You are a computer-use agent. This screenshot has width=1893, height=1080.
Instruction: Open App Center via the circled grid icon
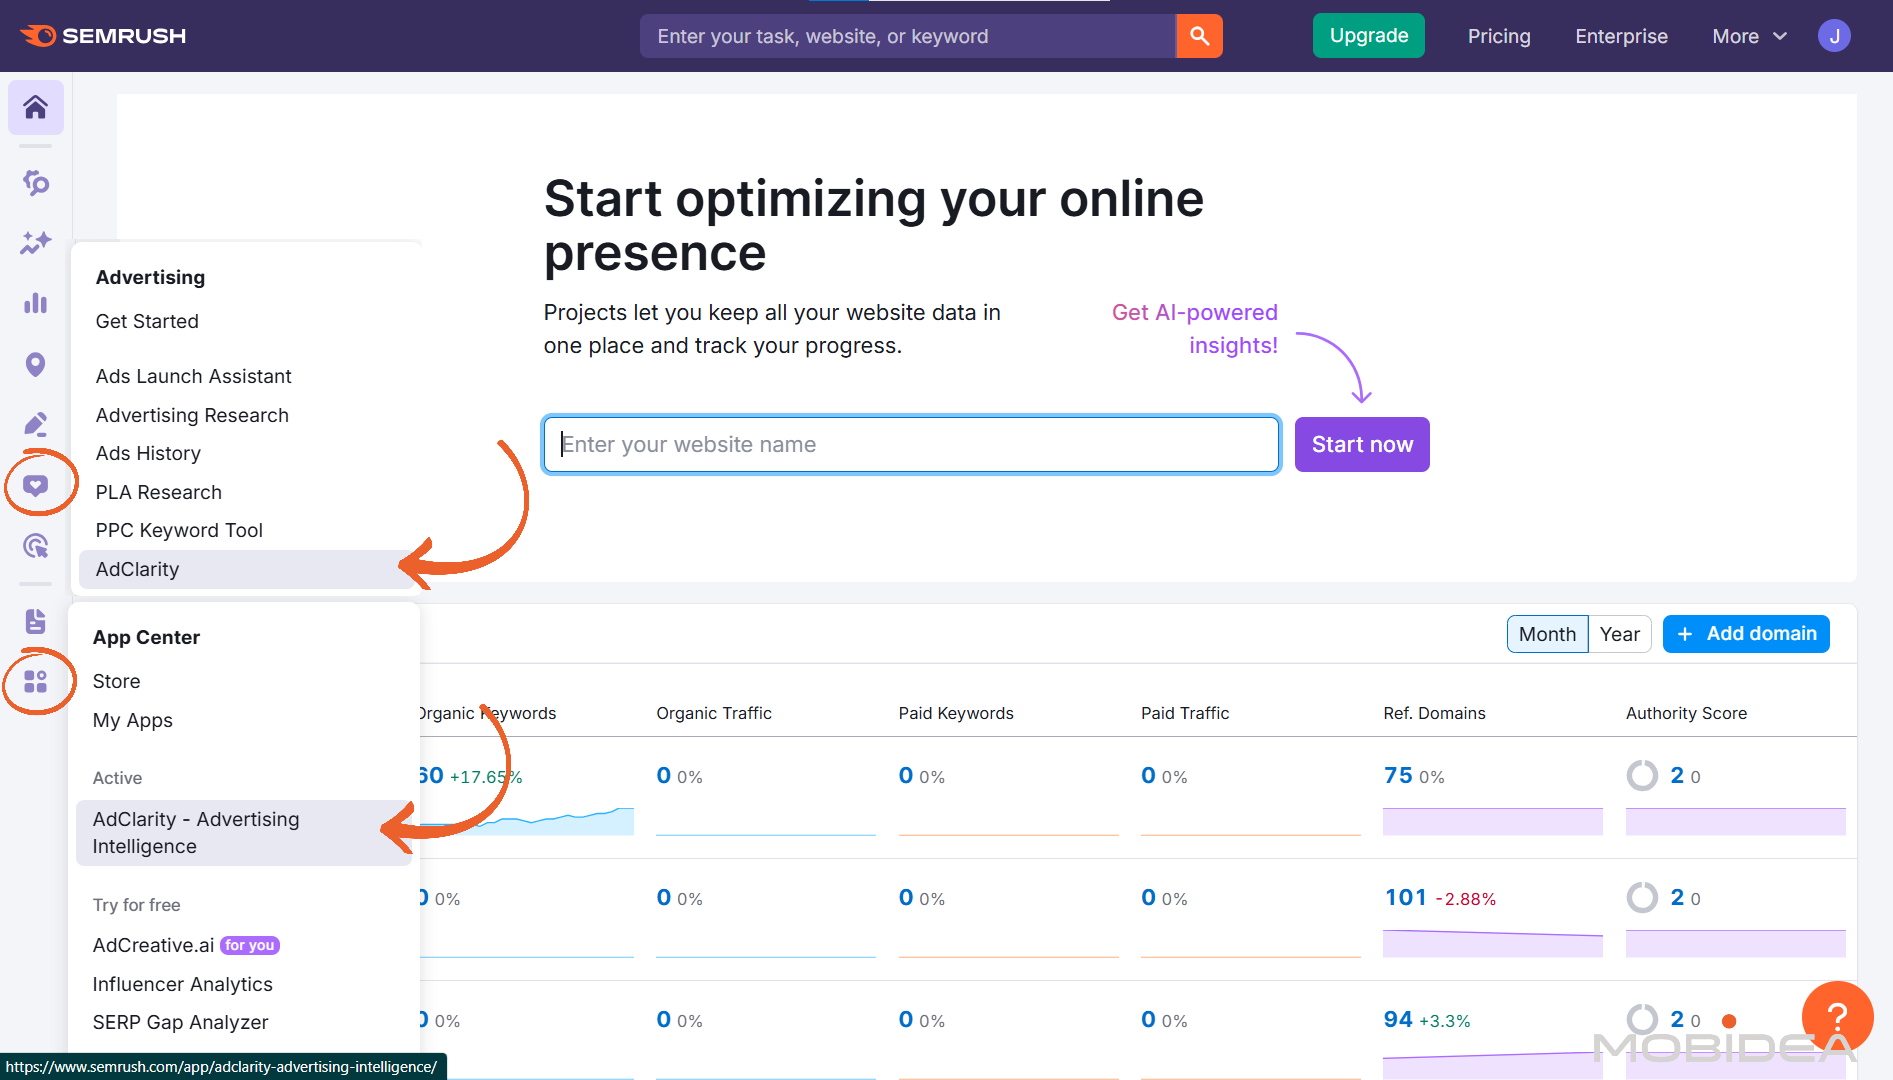pos(36,681)
